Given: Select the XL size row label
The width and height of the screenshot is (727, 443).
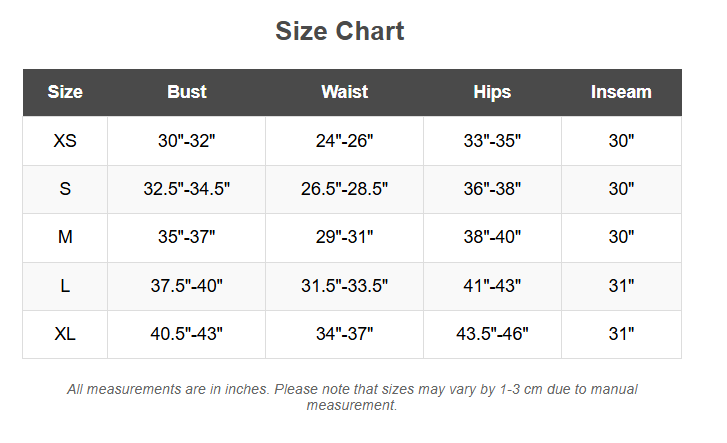Looking at the screenshot, I should (x=65, y=334).
